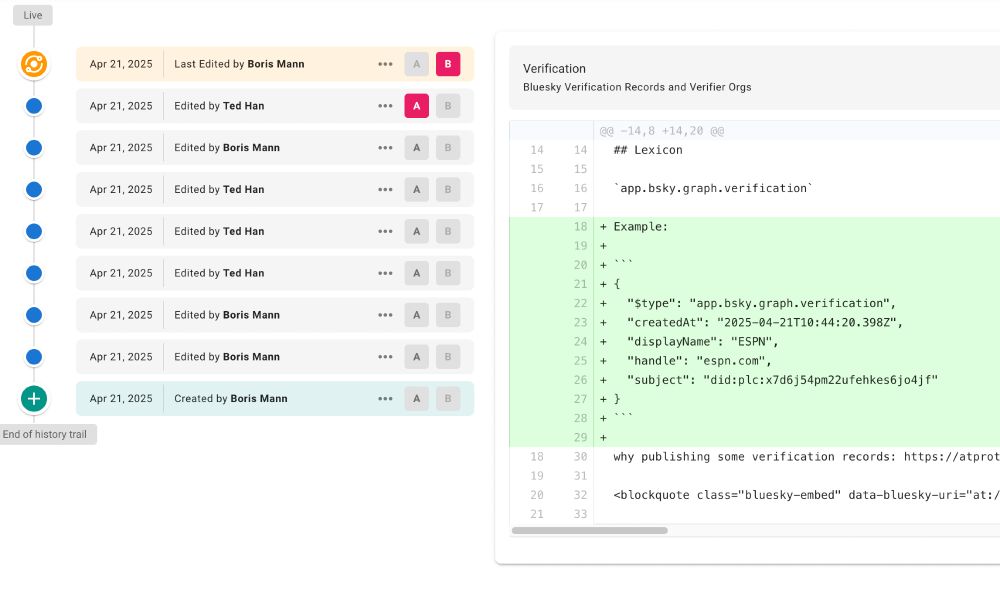The height and width of the screenshot is (589, 1000).
Task: Open options menu for the topmost Edited by Boris Mann row
Action: (385, 148)
